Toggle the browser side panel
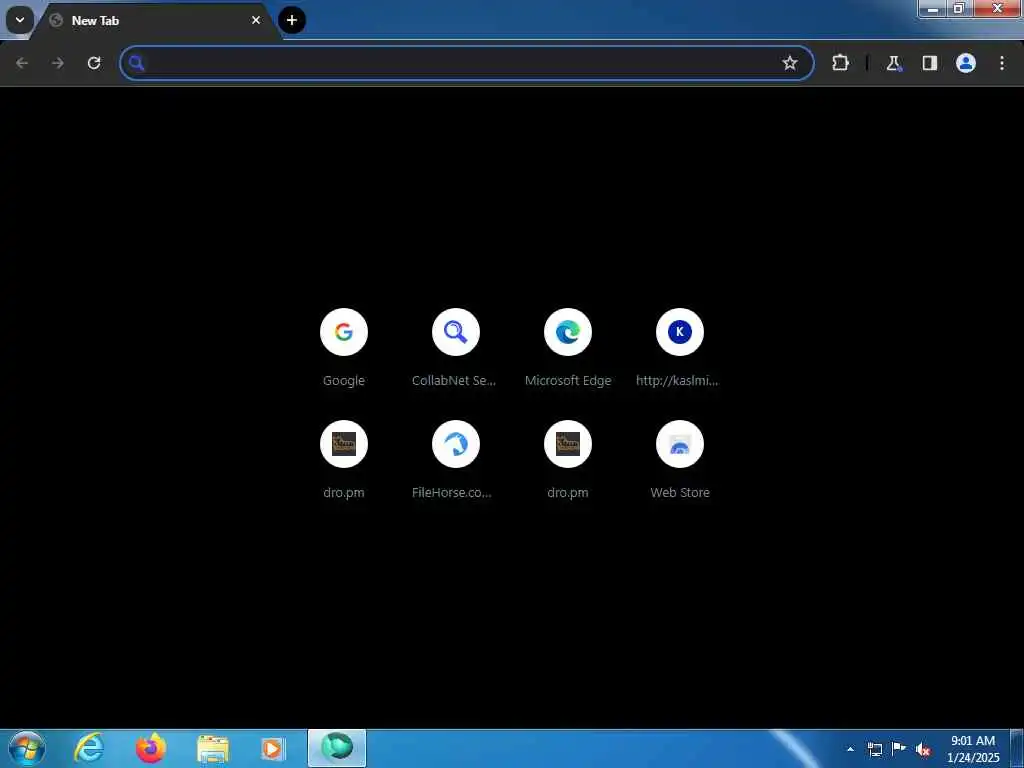 click(x=929, y=63)
